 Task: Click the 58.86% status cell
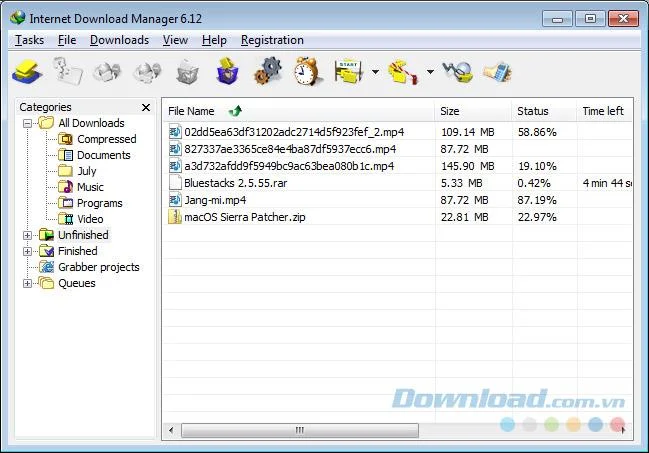pyautogui.click(x=537, y=132)
